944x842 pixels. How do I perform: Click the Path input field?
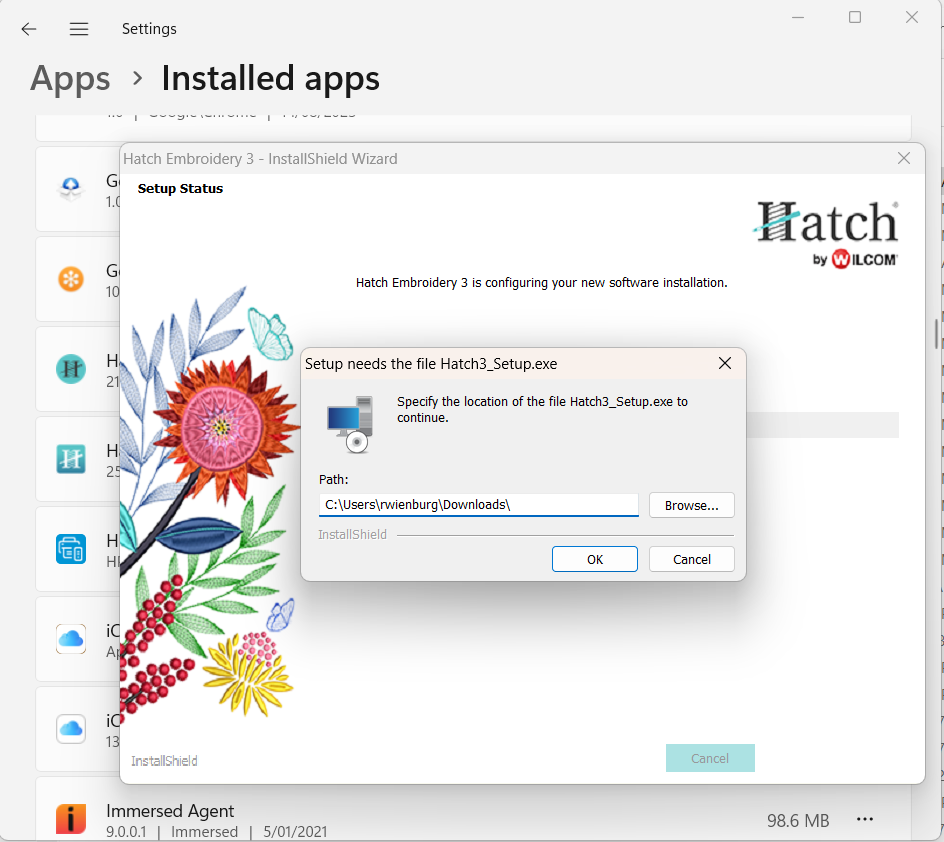click(478, 505)
